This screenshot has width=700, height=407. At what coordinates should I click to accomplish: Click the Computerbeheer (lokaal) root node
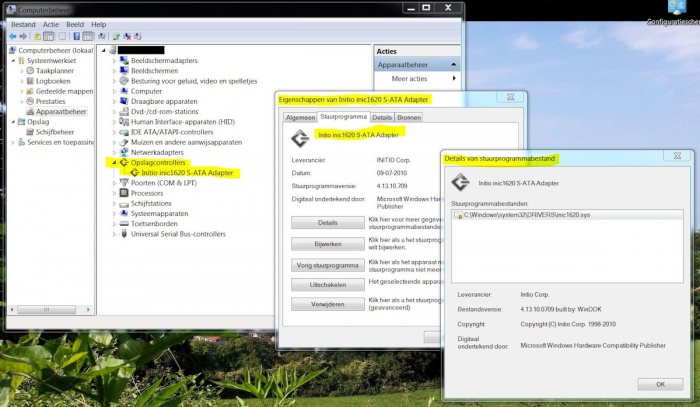[x=56, y=50]
